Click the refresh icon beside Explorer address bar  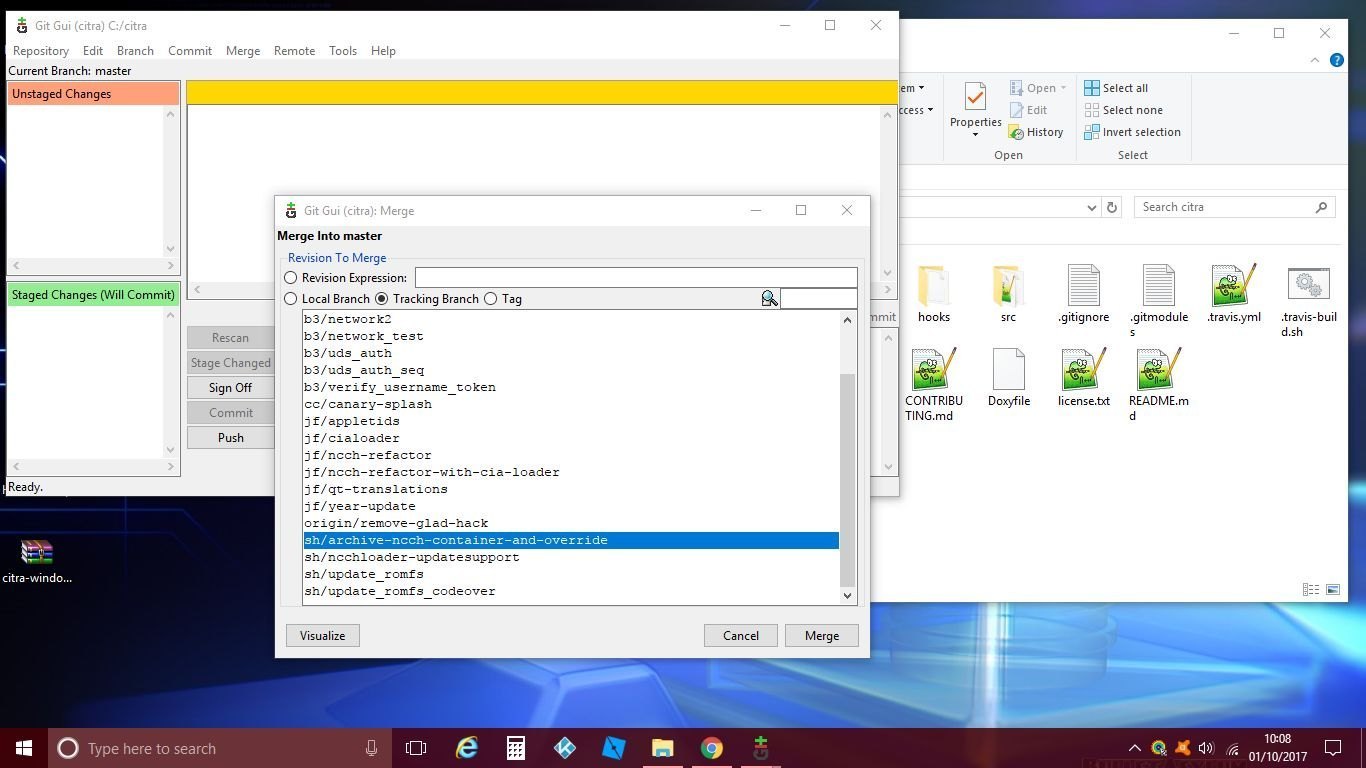click(x=1112, y=207)
